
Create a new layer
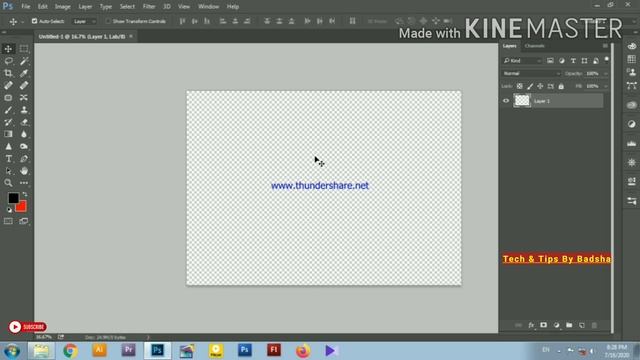tap(582, 325)
